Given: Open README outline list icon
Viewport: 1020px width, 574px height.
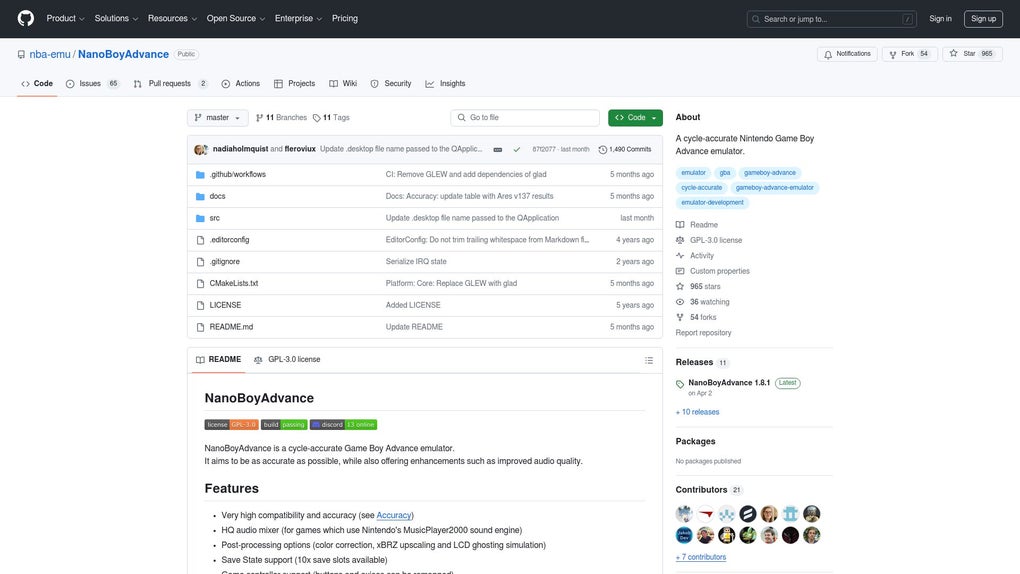Looking at the screenshot, I should click(649, 360).
